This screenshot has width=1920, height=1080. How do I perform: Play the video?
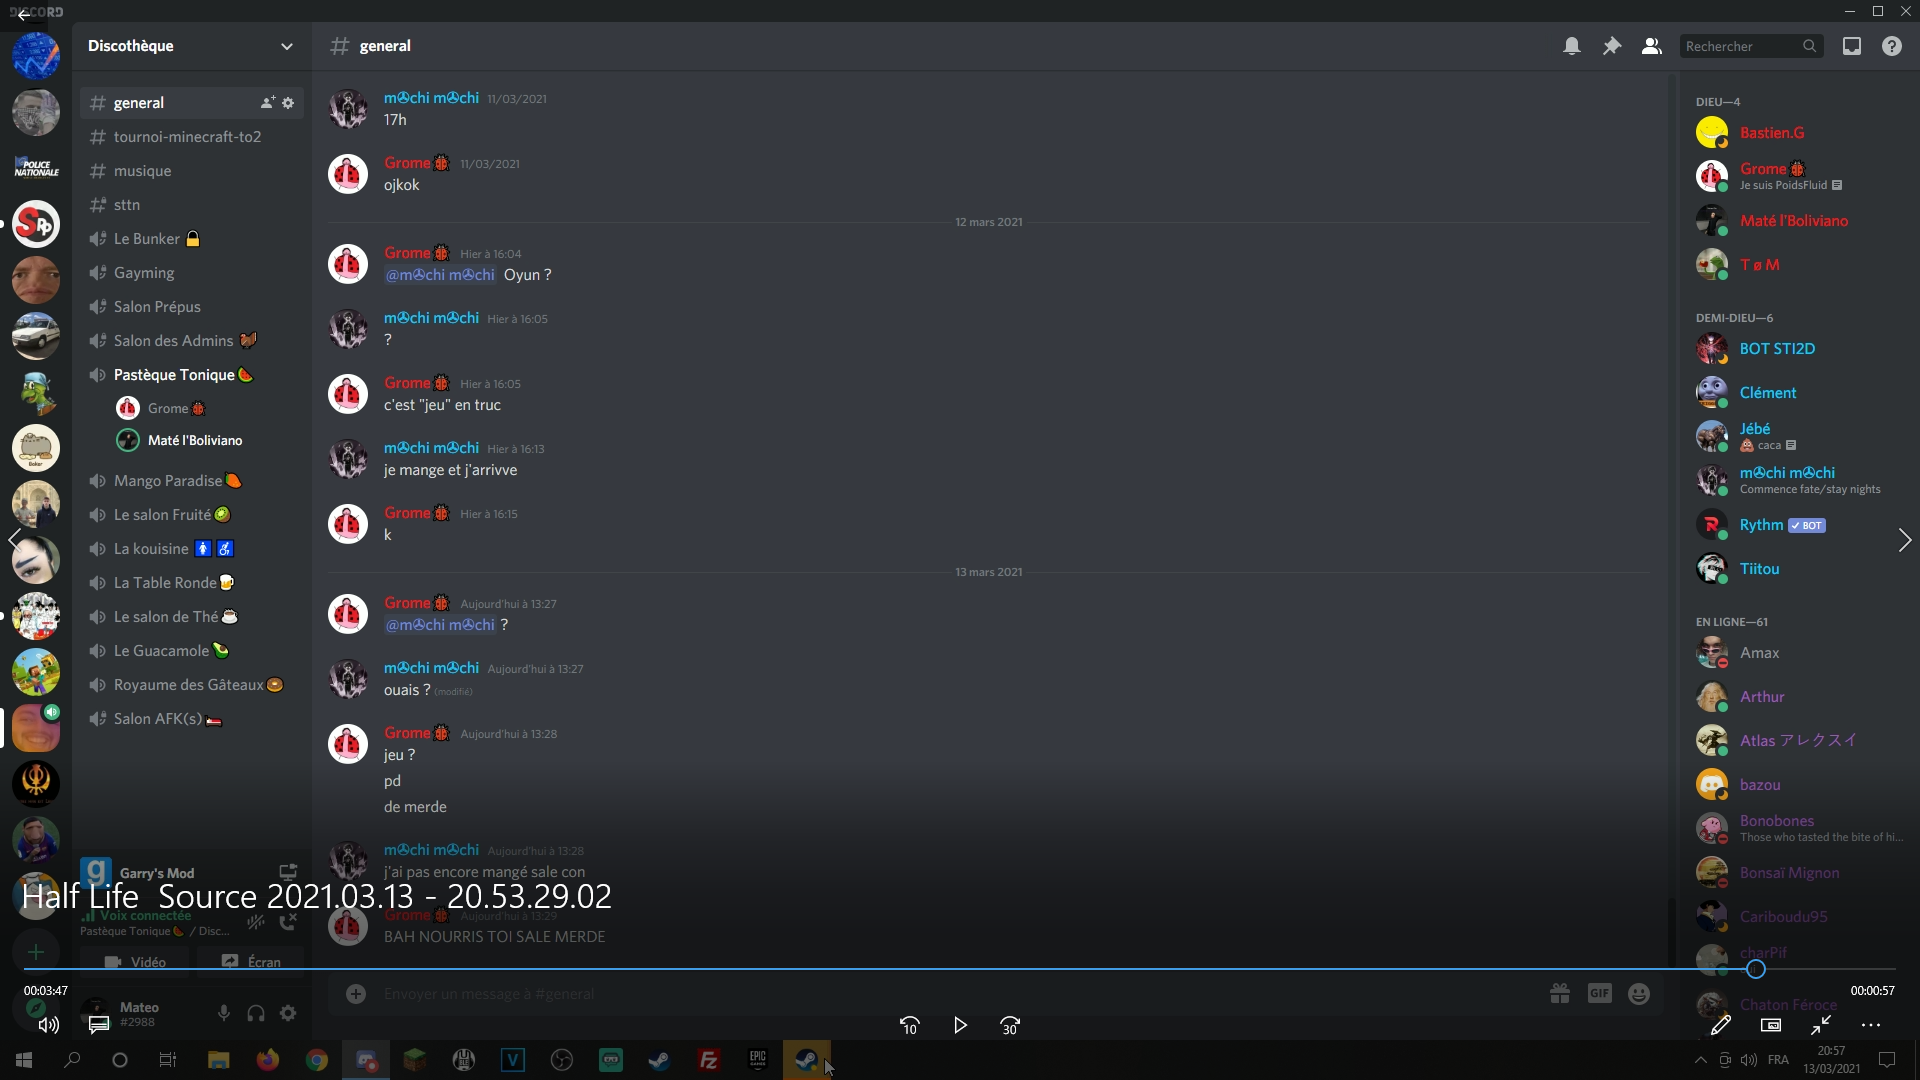pos(960,1025)
